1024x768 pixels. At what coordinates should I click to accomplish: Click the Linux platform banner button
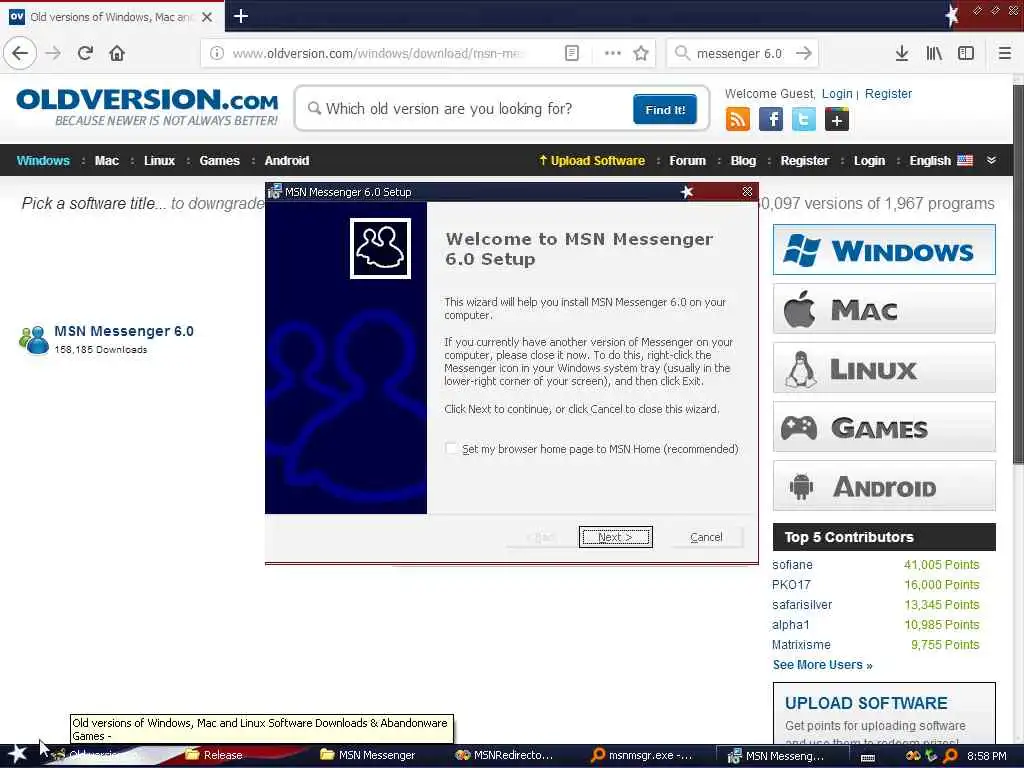pyautogui.click(x=884, y=368)
